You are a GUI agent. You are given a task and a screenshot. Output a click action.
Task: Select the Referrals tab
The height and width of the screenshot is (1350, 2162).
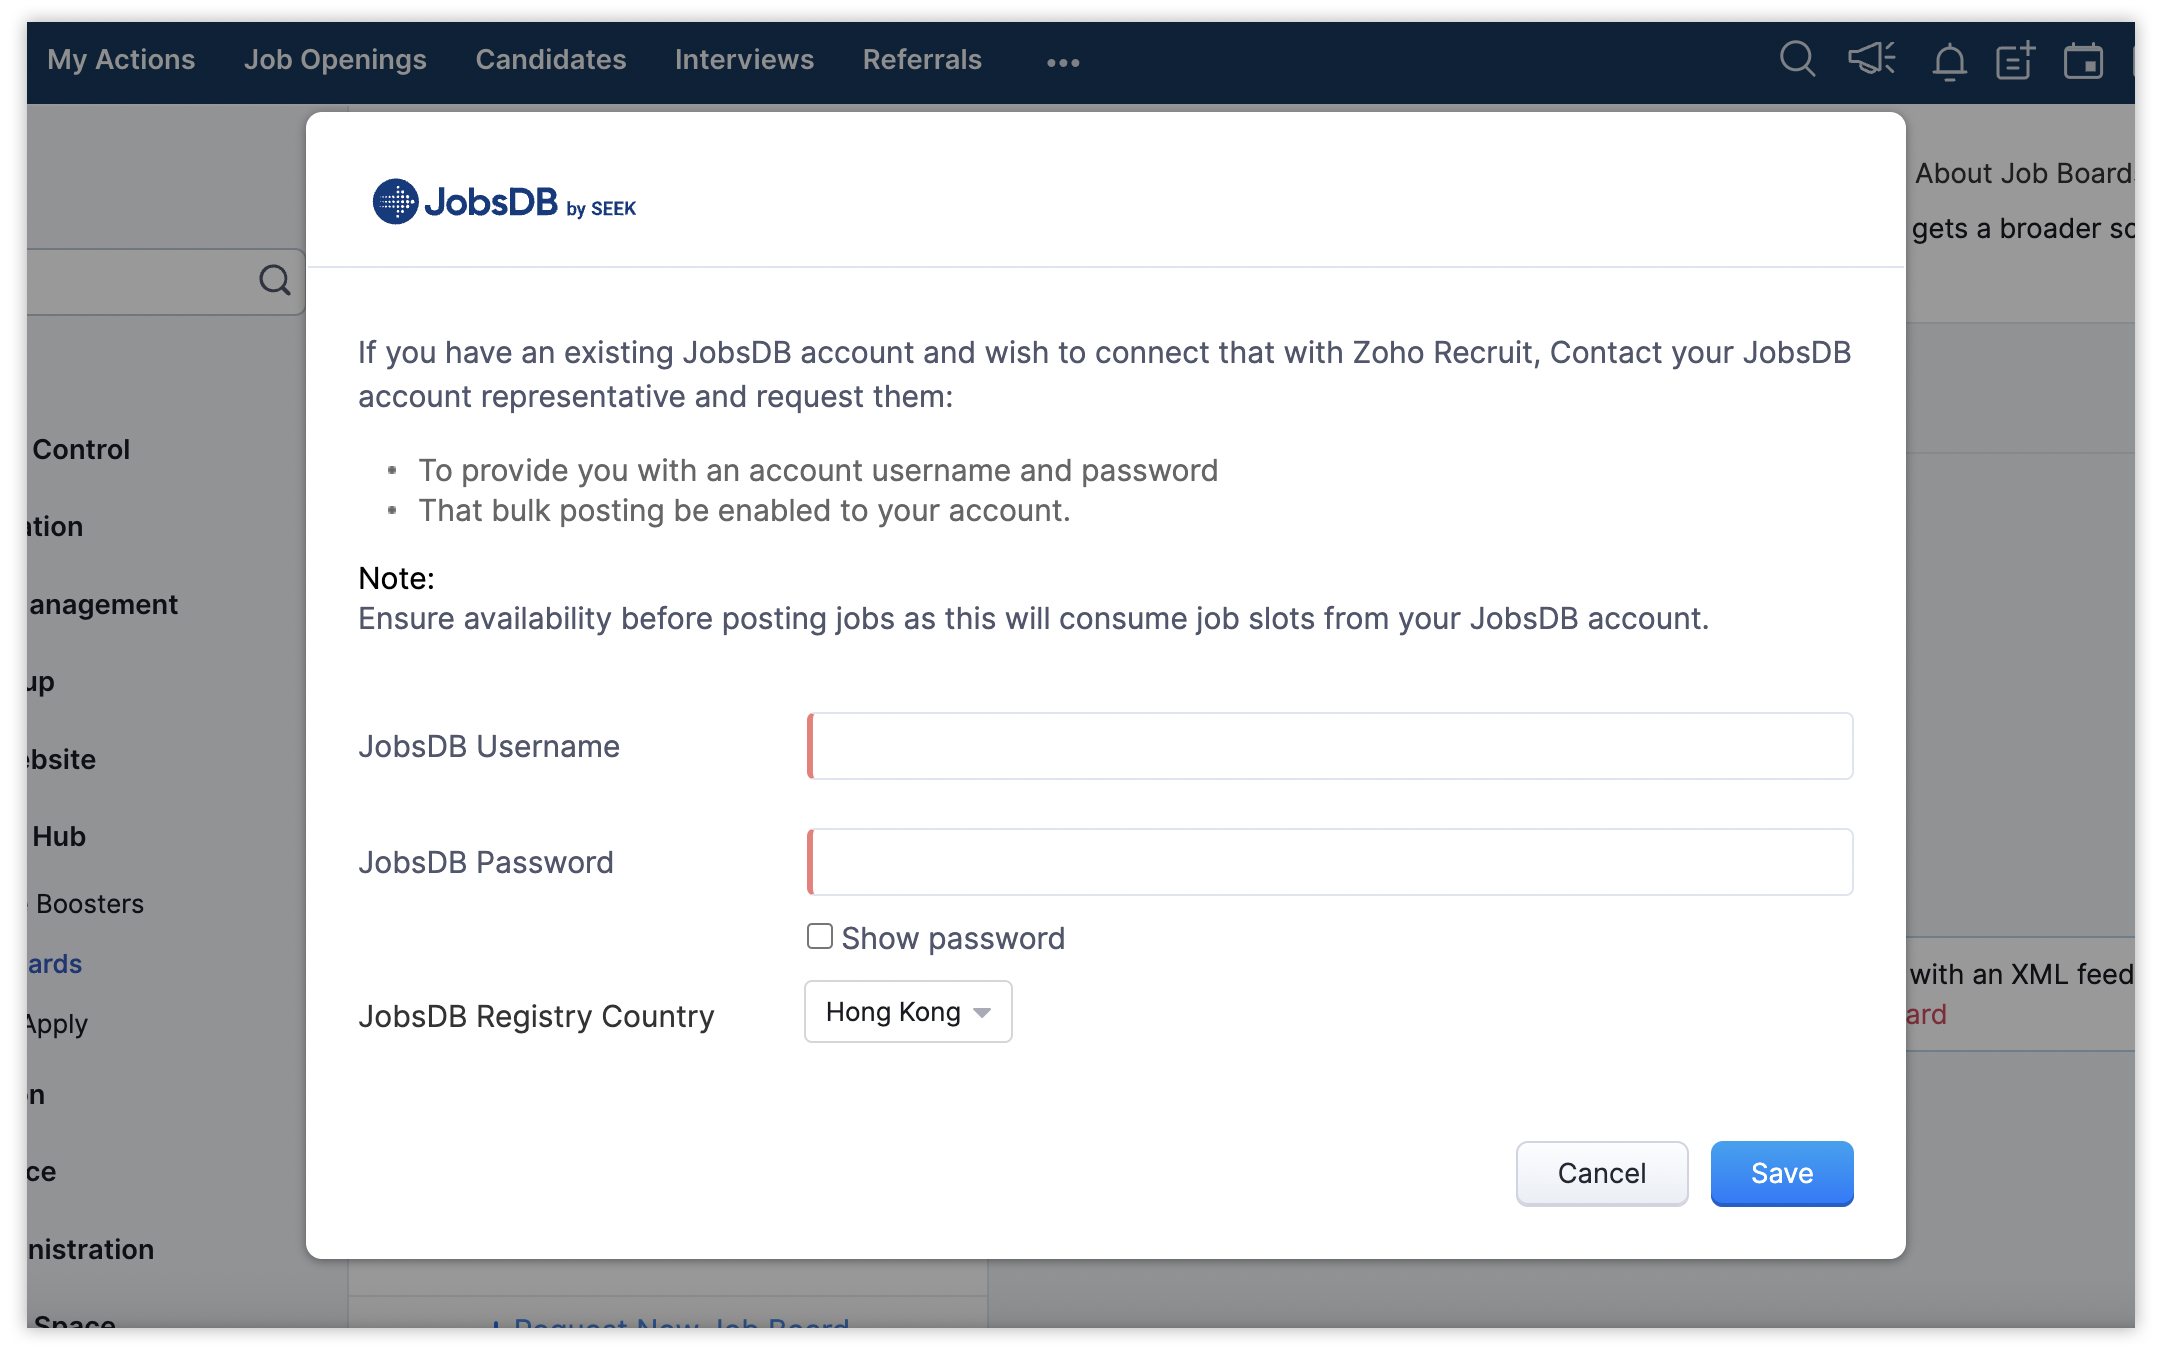click(x=922, y=60)
